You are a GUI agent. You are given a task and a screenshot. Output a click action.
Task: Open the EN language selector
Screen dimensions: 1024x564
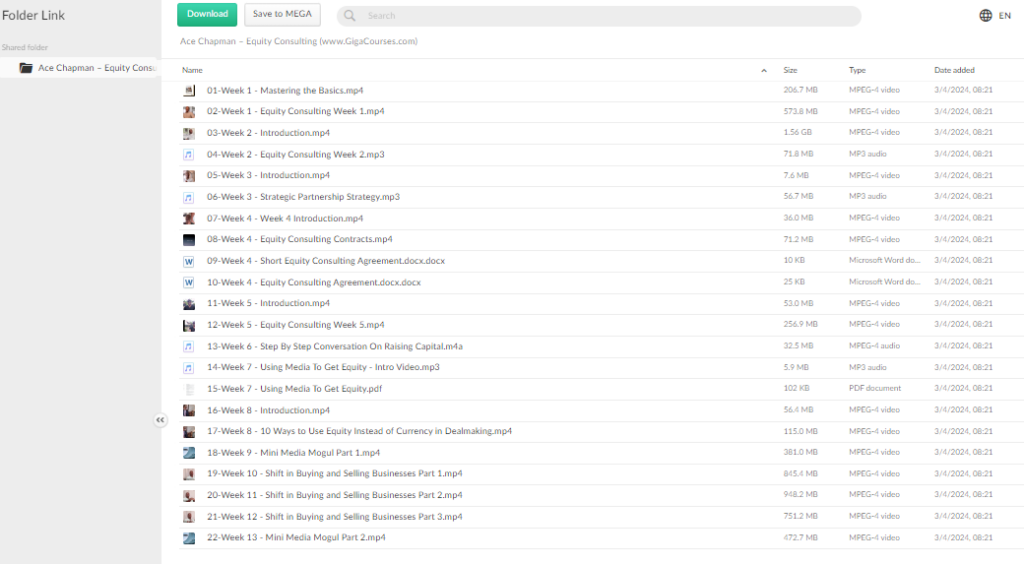1005,16
